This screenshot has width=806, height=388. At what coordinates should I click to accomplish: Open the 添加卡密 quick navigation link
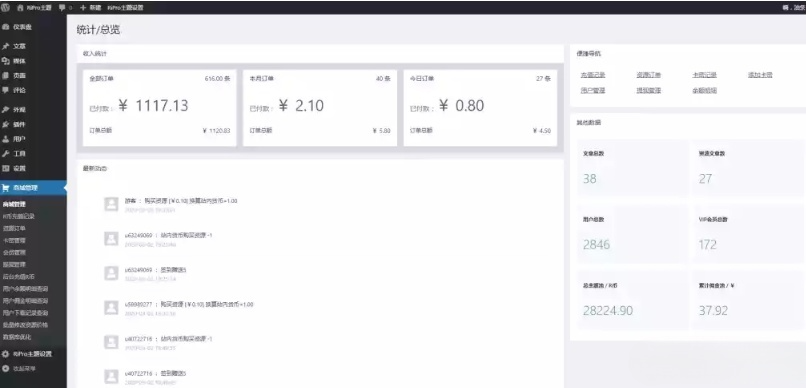760,75
